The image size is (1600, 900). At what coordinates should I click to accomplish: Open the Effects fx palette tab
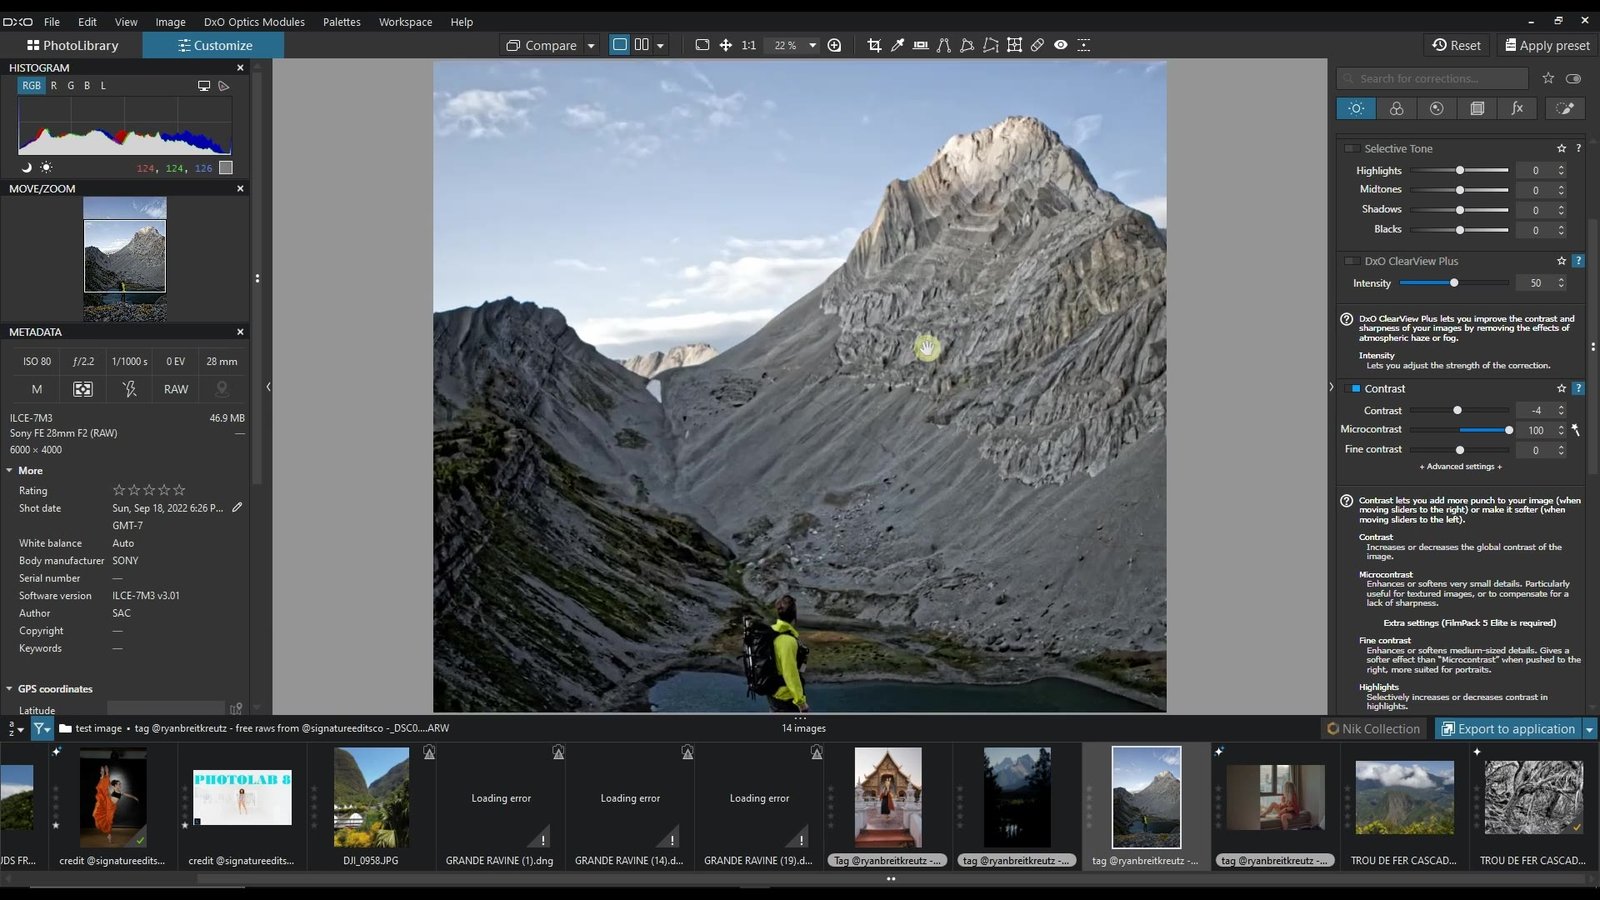[x=1517, y=108]
